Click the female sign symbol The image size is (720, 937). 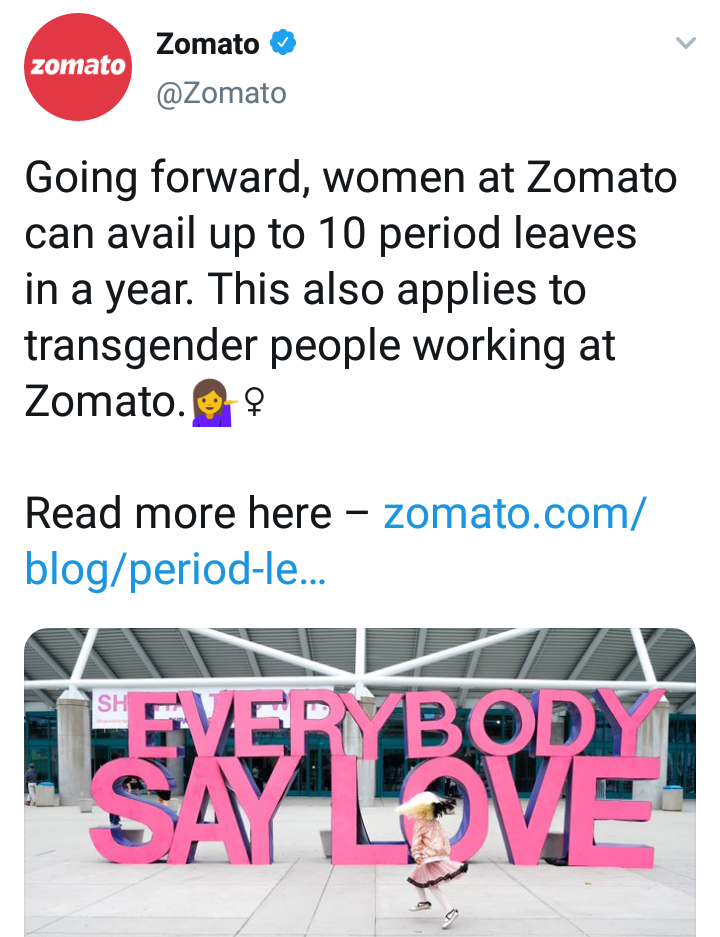(255, 402)
